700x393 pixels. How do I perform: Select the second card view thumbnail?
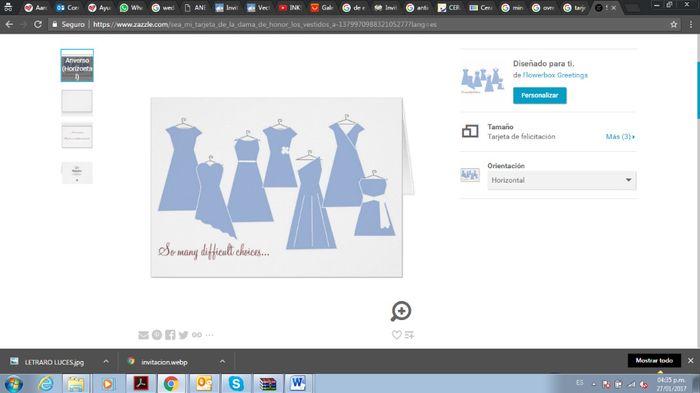(77, 101)
